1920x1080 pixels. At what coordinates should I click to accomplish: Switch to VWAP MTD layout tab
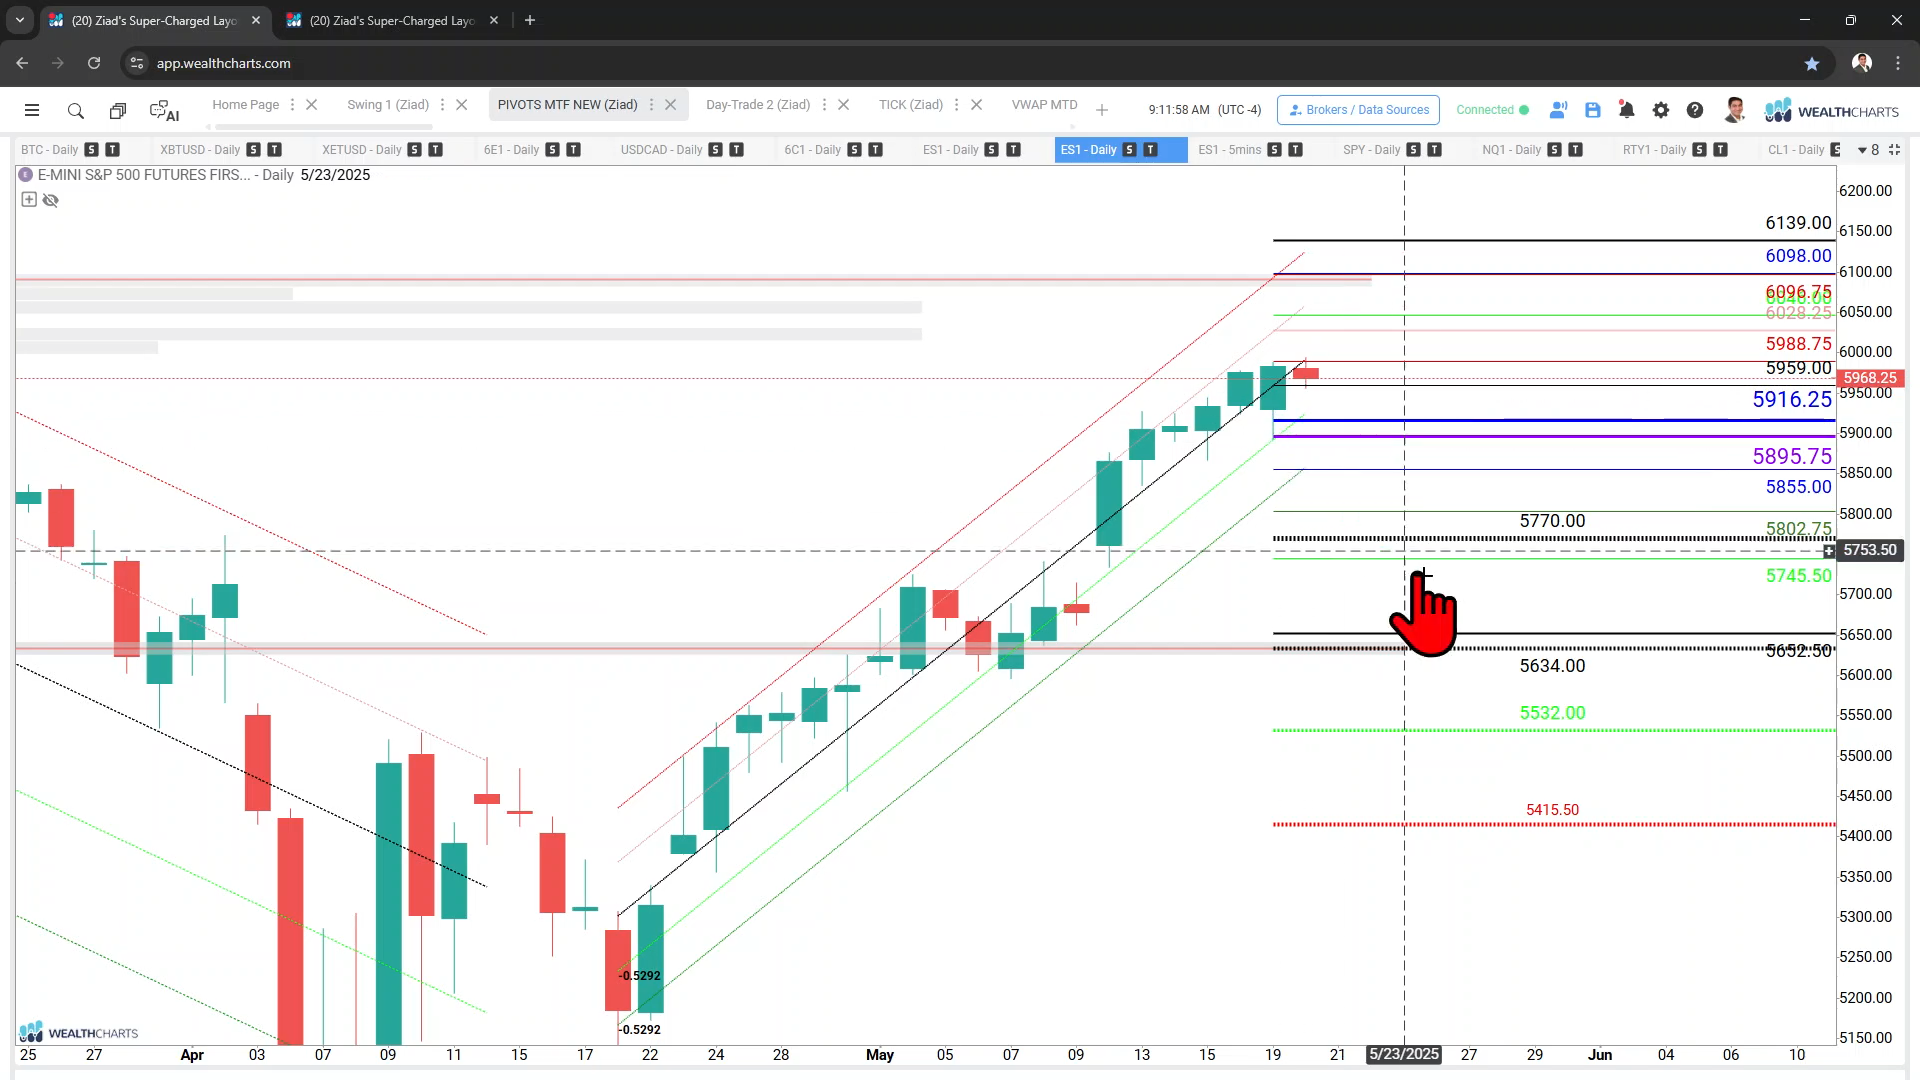[1044, 105]
